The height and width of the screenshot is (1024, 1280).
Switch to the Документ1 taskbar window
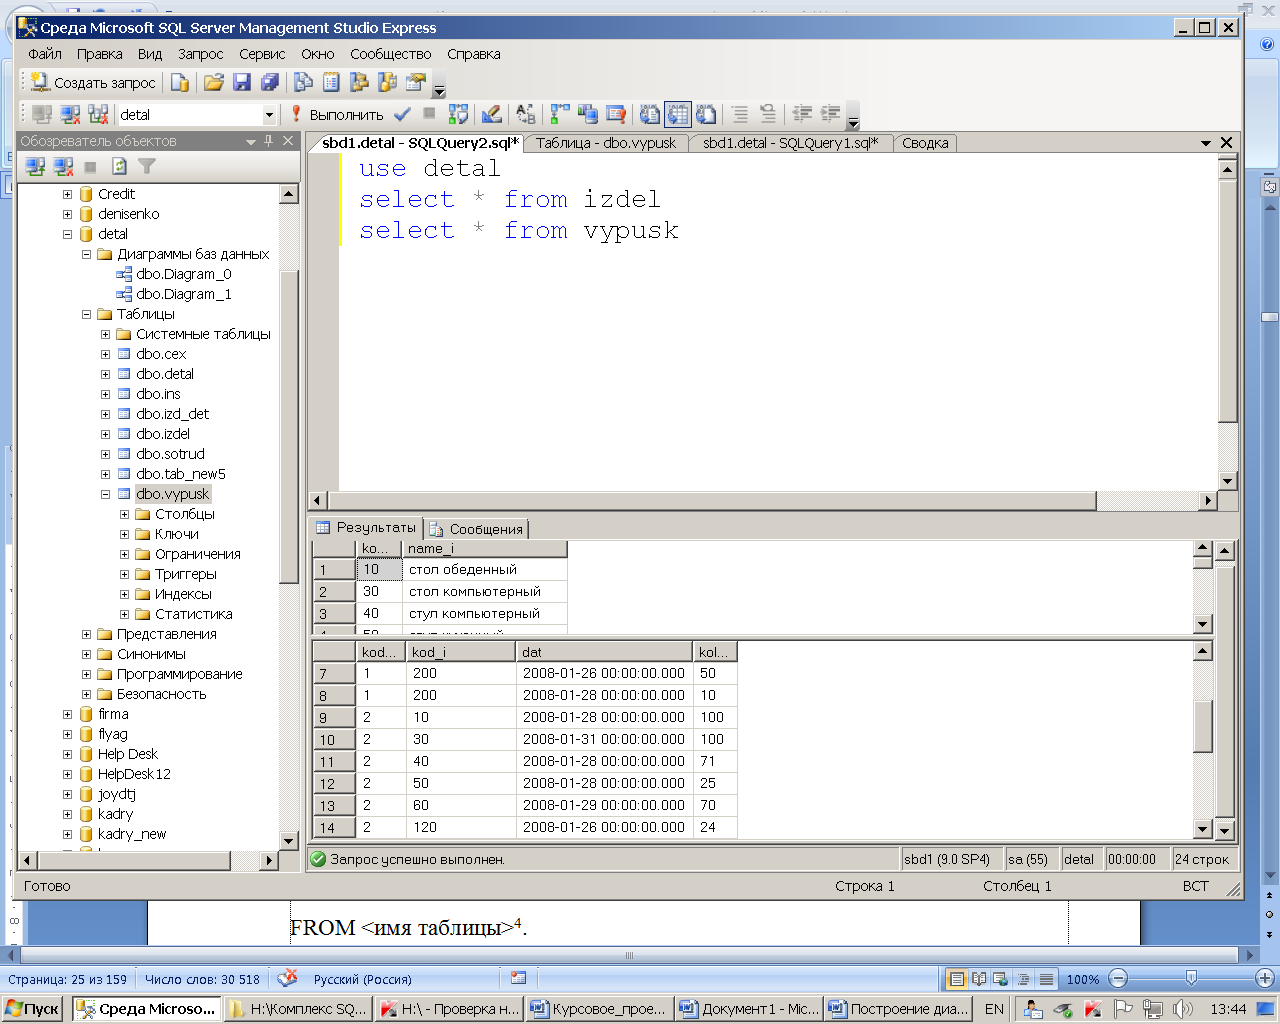[748, 1009]
